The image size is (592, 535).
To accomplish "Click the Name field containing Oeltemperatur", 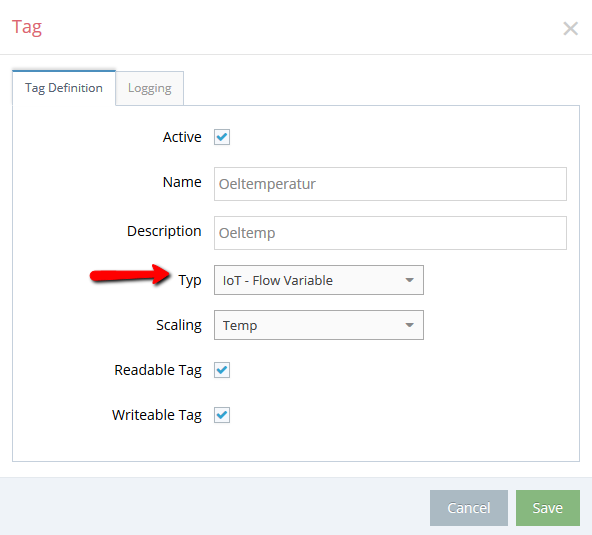I will (x=390, y=184).
